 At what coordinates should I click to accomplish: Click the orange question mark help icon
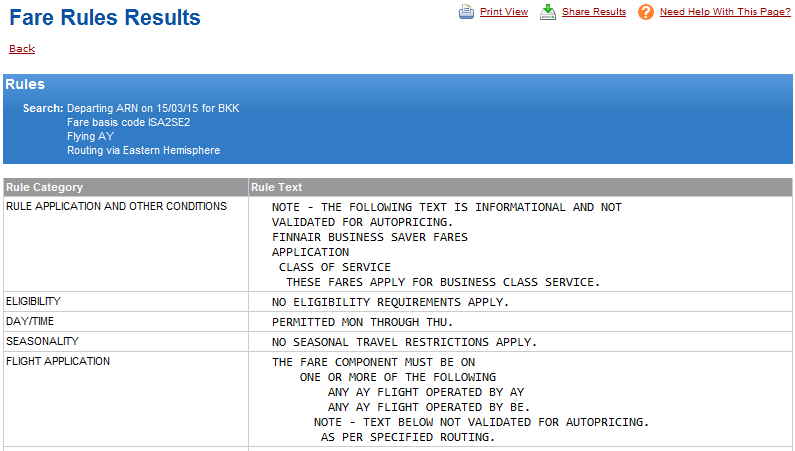click(x=645, y=12)
